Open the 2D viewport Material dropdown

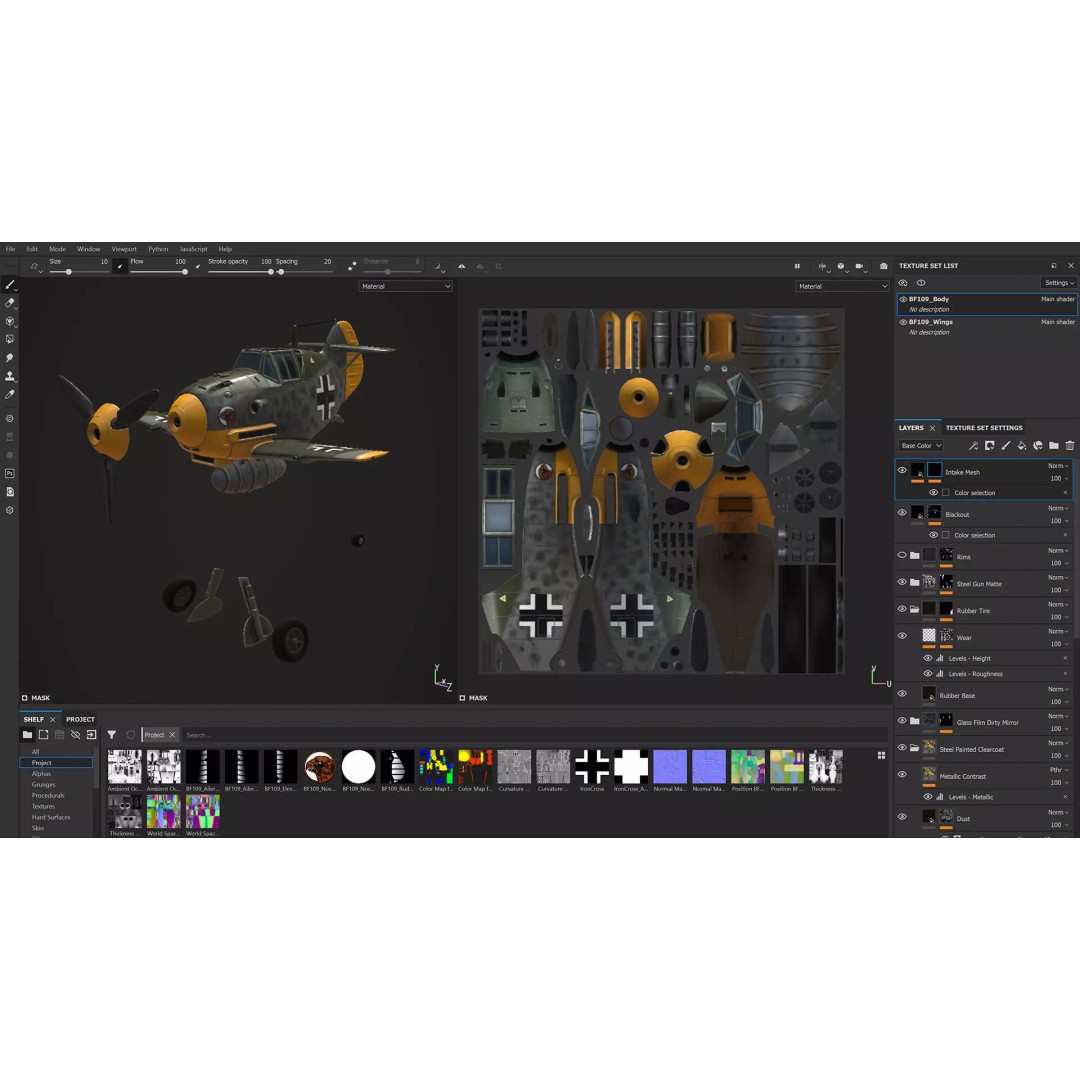842,286
